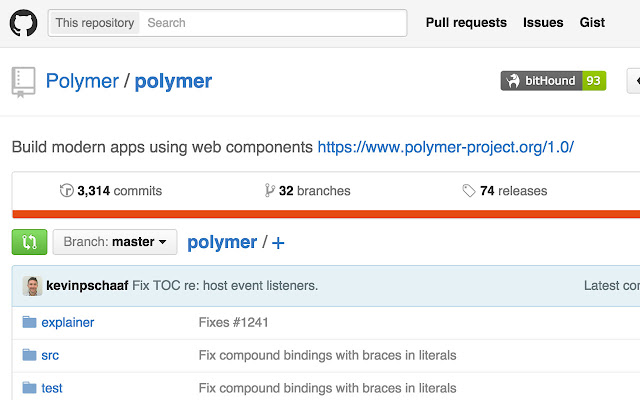Open test row's compound bindings commit message
The width and height of the screenshot is (640, 400).
point(327,388)
